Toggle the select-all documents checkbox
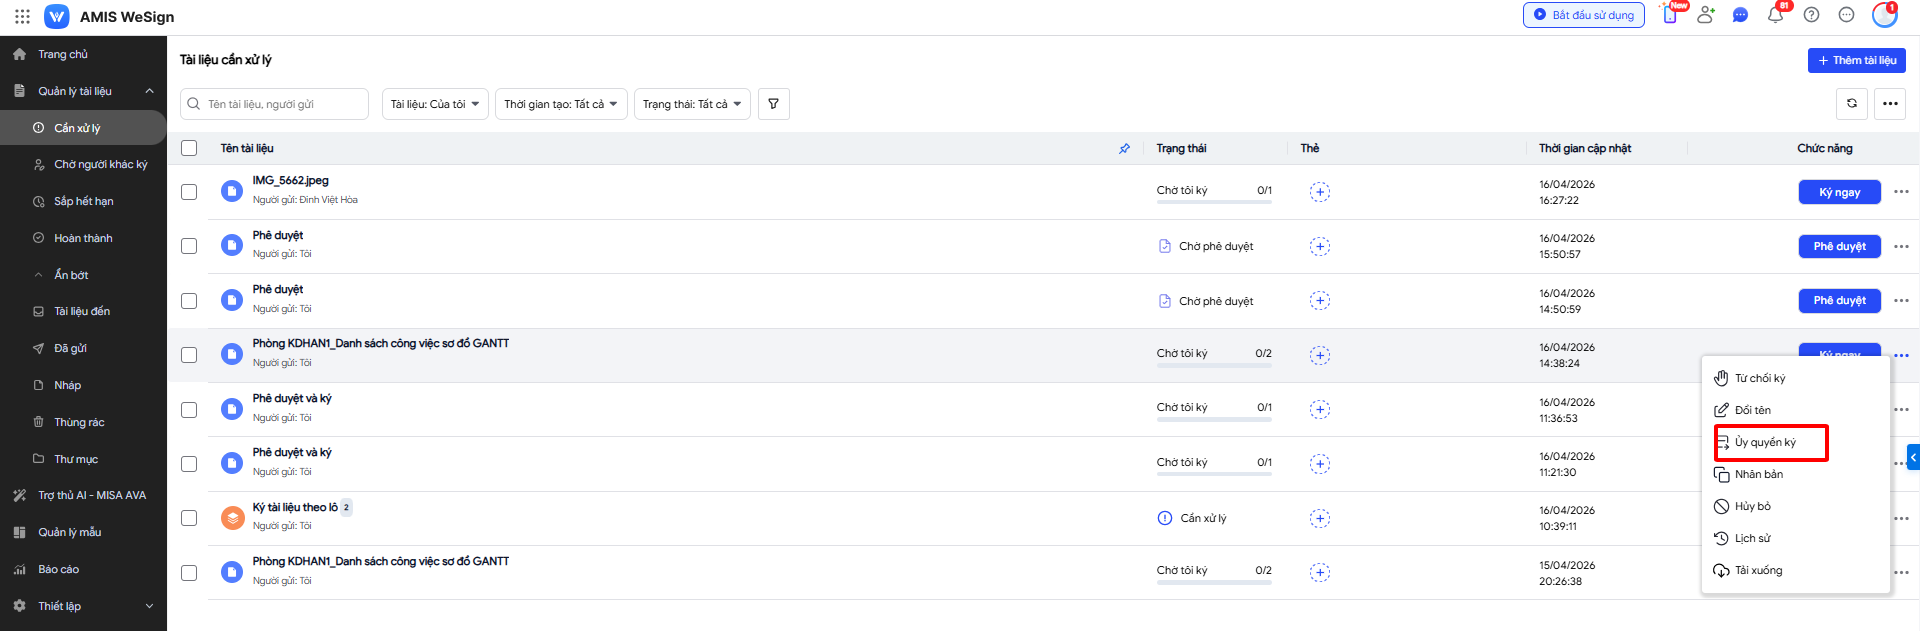The image size is (1920, 631). [189, 148]
